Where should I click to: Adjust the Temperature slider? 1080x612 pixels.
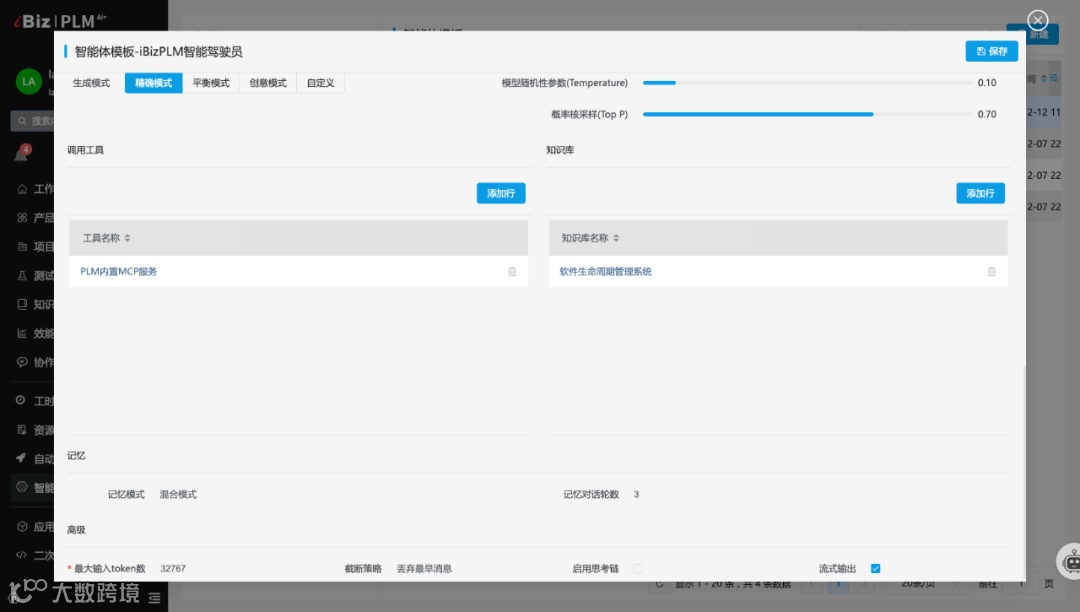click(807, 83)
